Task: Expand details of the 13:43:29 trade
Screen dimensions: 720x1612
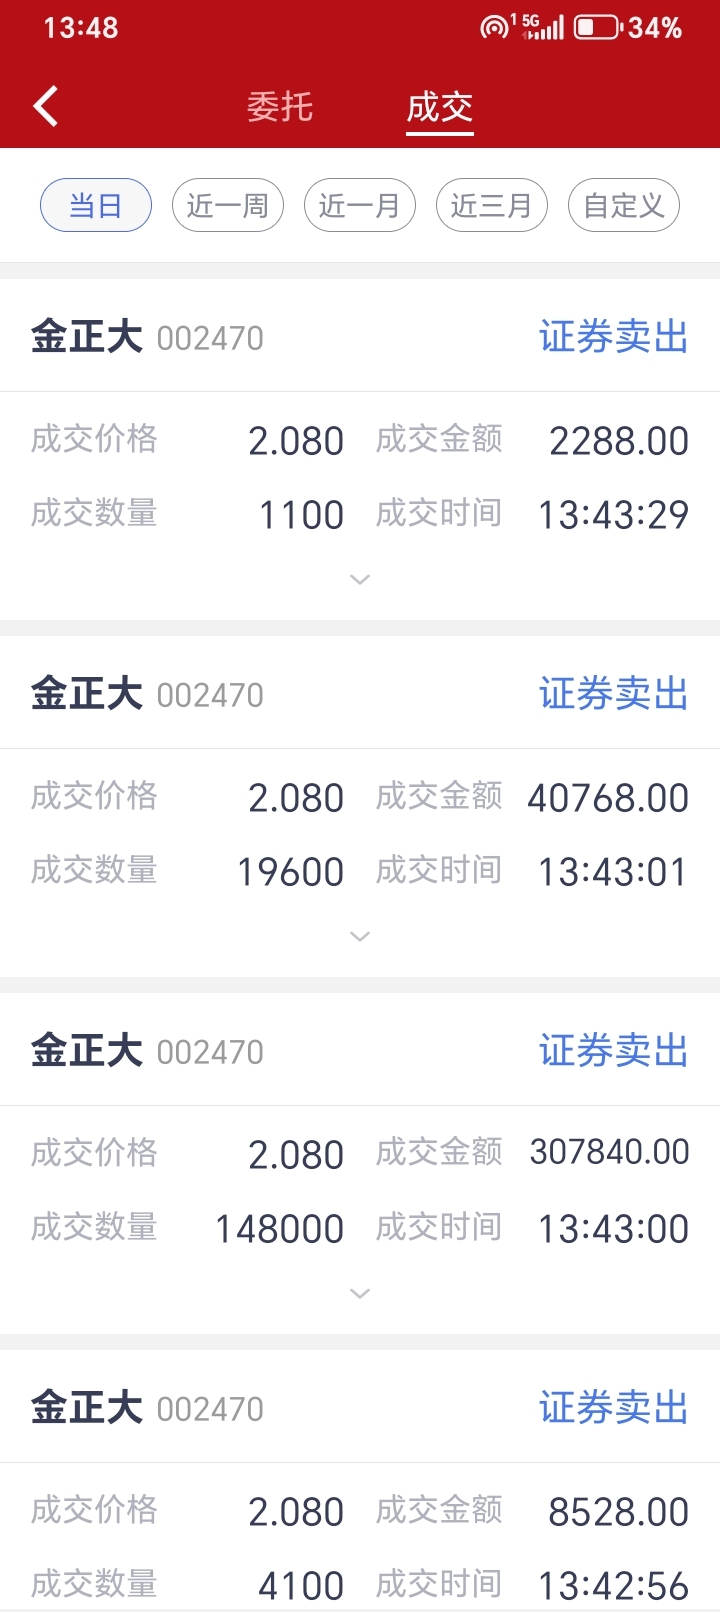Action: [360, 580]
